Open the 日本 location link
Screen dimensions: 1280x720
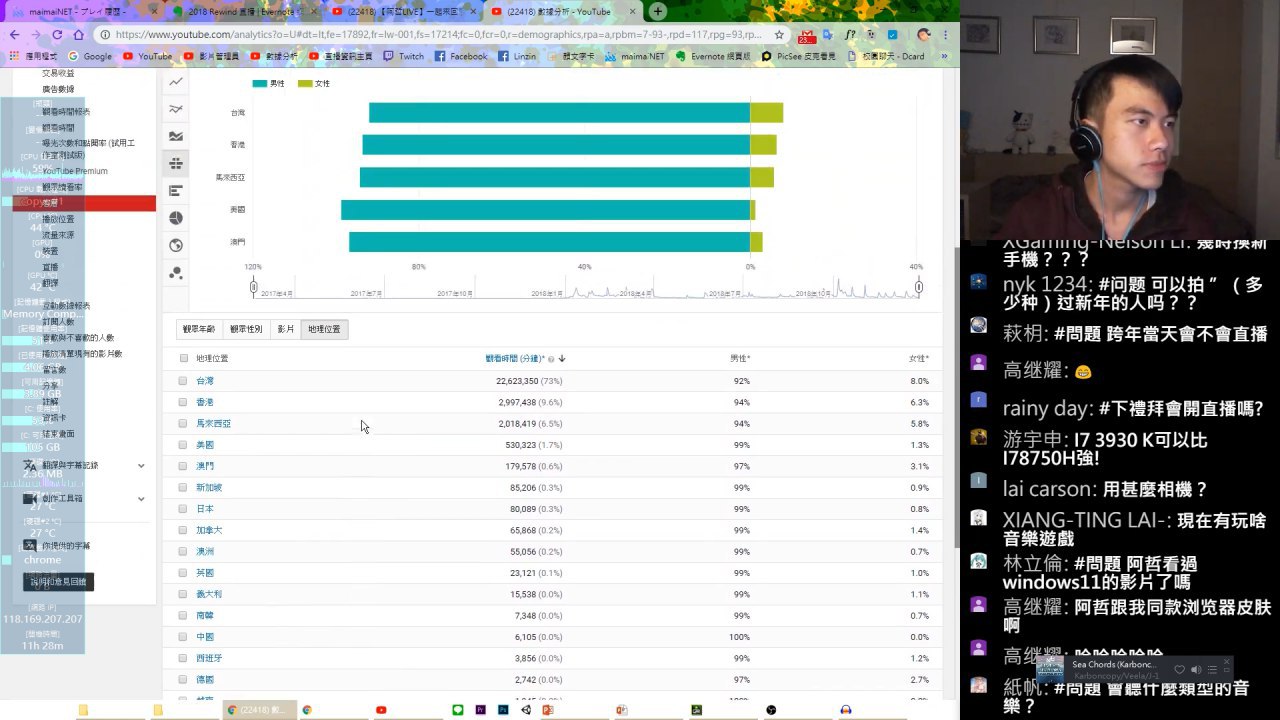click(205, 509)
